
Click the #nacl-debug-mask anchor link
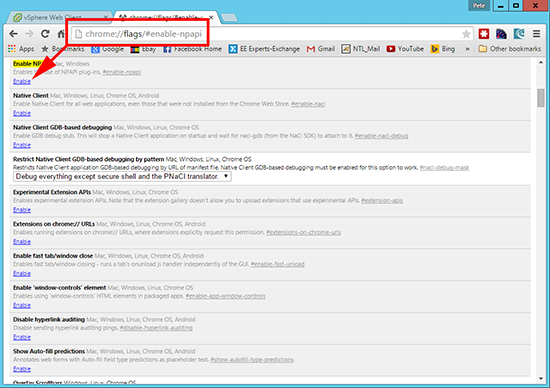coord(444,168)
